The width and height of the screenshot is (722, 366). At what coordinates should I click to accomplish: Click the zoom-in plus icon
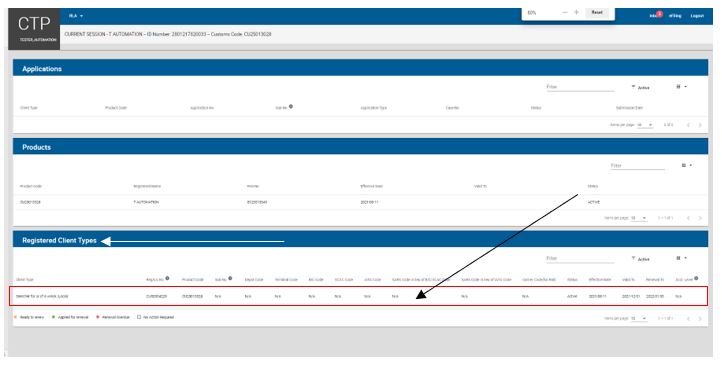tap(576, 12)
